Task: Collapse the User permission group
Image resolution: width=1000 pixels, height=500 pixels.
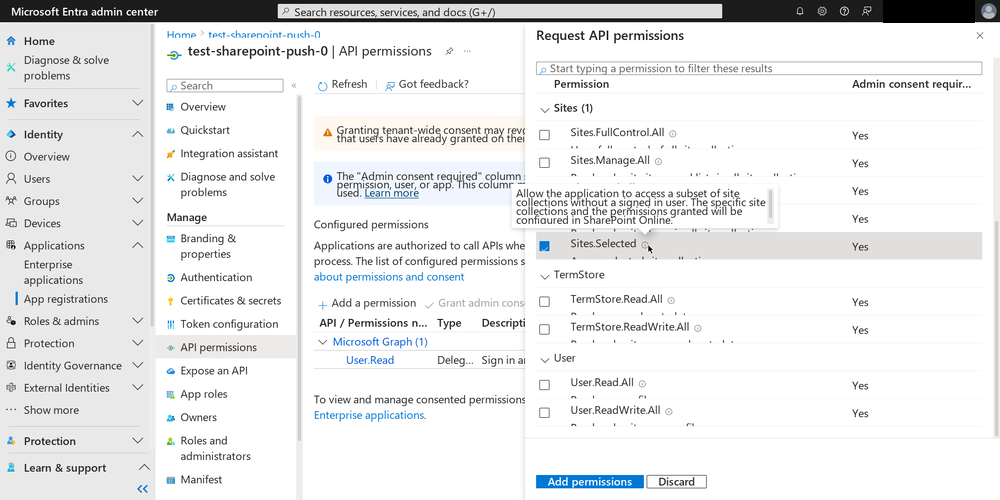Action: [544, 360]
